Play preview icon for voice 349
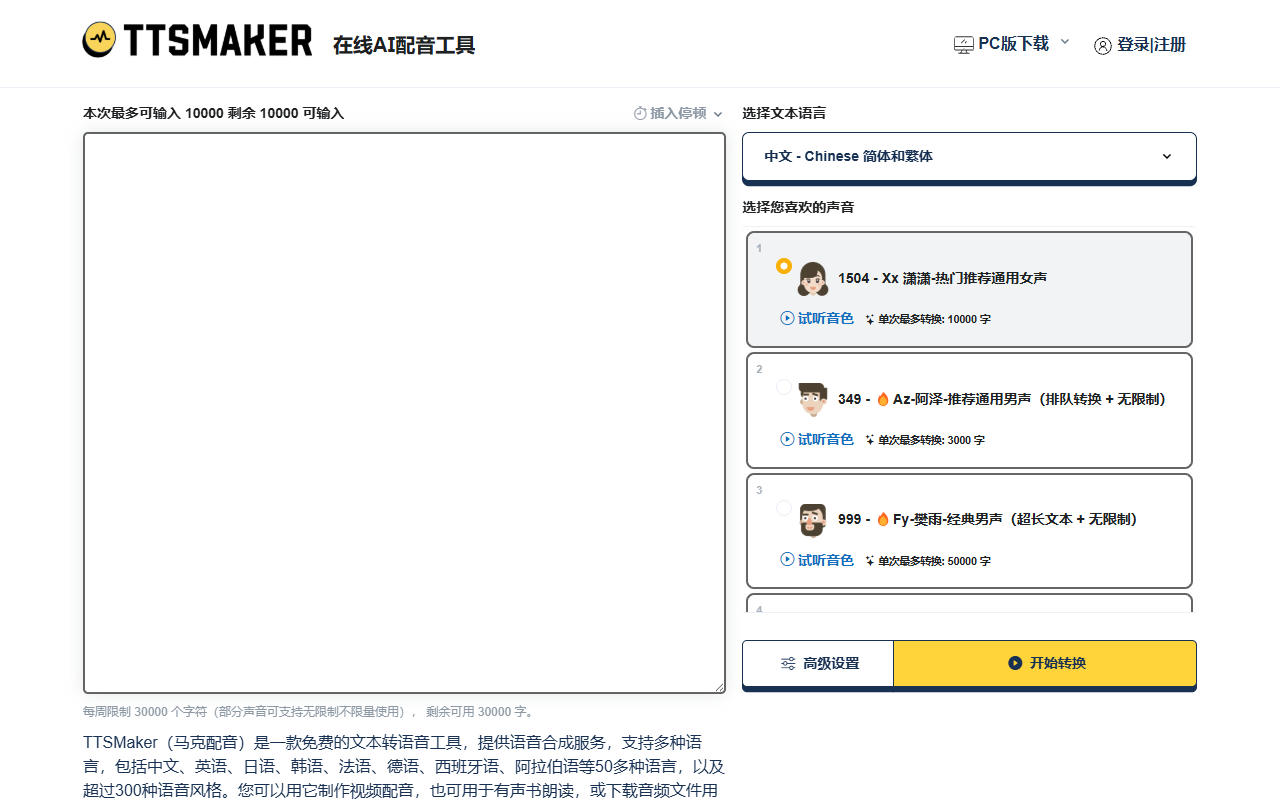The image size is (1280, 800). point(787,439)
